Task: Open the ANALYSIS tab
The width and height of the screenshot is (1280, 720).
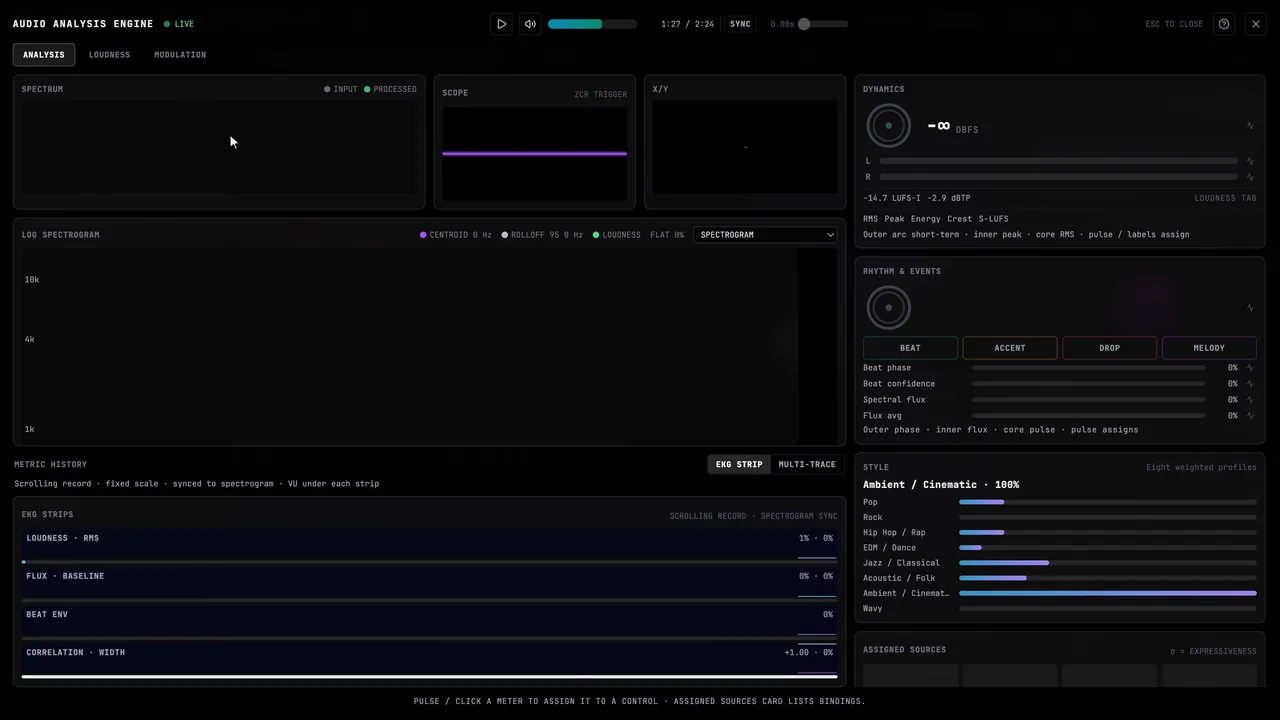Action: point(44,55)
